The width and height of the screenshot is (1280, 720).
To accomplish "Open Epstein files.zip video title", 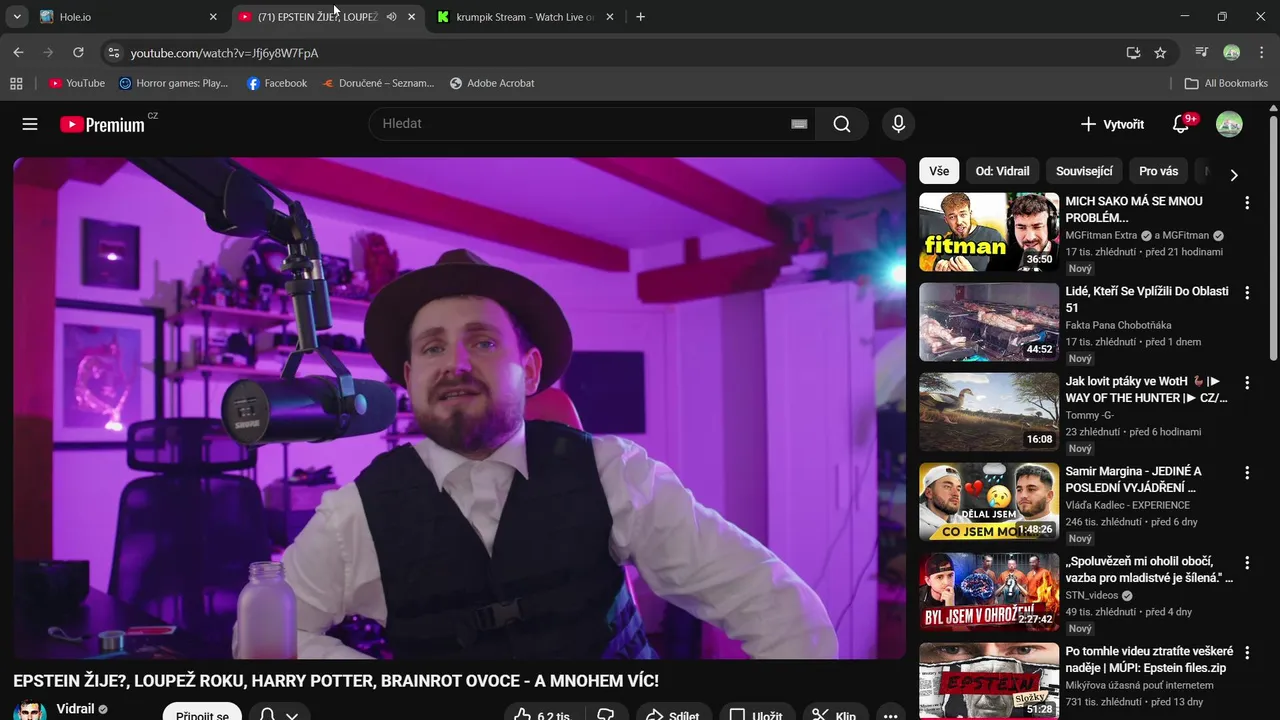I will (x=1150, y=659).
